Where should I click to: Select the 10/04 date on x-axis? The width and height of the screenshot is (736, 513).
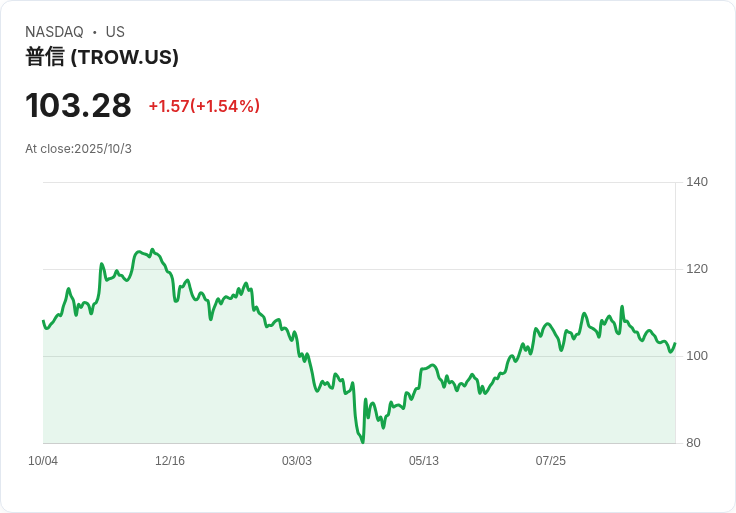(x=43, y=461)
